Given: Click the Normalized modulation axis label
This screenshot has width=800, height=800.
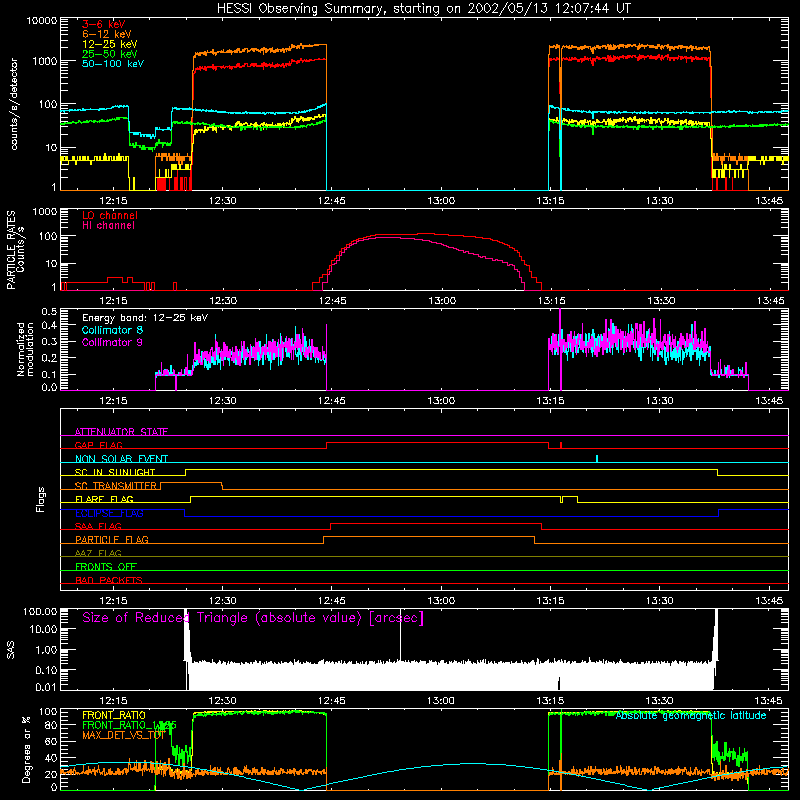Looking at the screenshot, I should (x=26, y=349).
